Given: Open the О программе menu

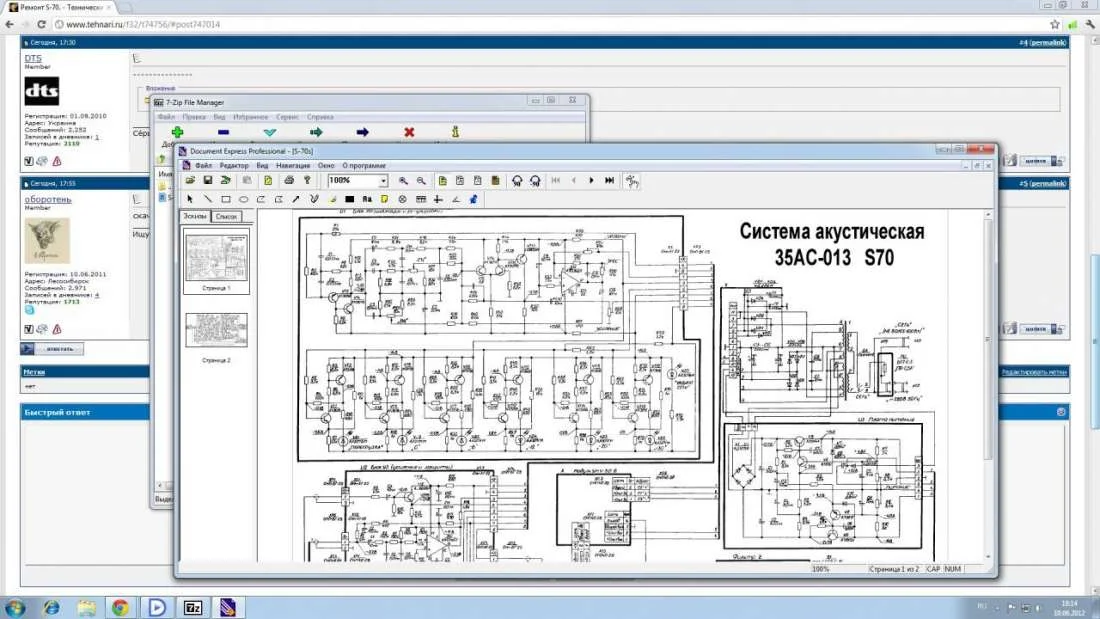Looking at the screenshot, I should pyautogui.click(x=364, y=166).
